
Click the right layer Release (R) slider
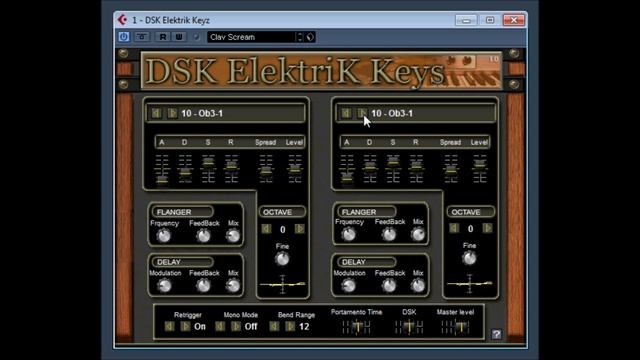tap(416, 169)
